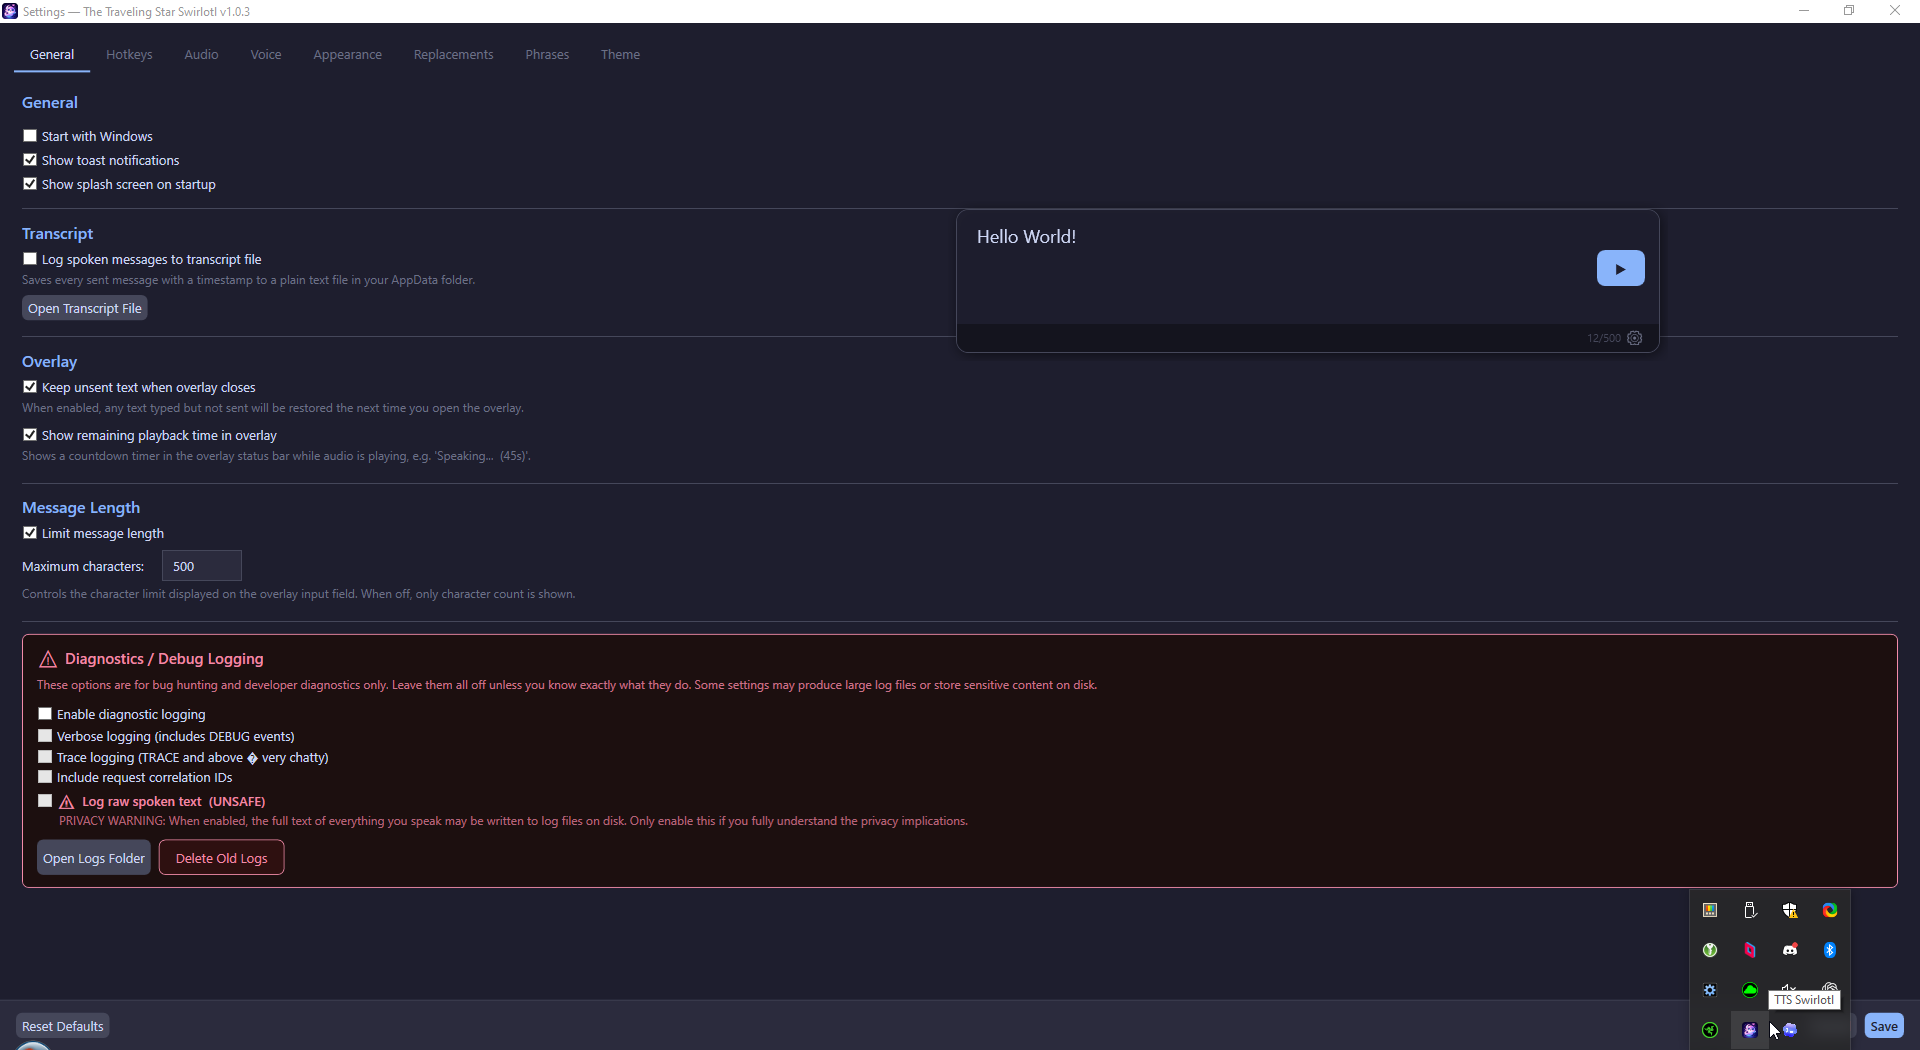Switch to the Theme tab

[x=620, y=55]
